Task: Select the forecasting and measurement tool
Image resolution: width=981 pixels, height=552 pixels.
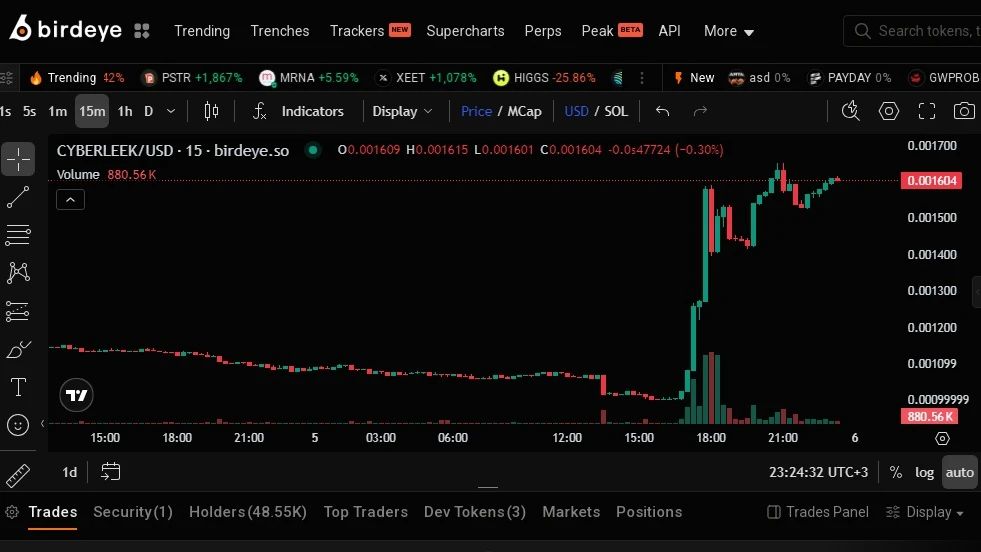Action: [18, 311]
